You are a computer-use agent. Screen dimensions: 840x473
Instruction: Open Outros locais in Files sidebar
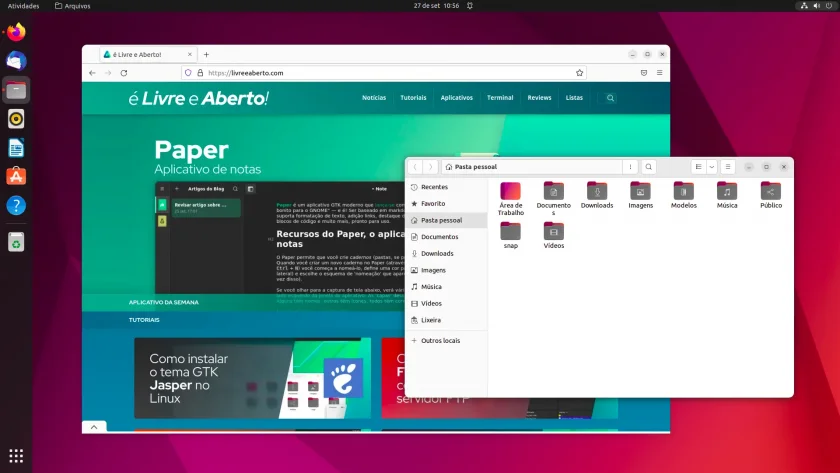tap(447, 340)
